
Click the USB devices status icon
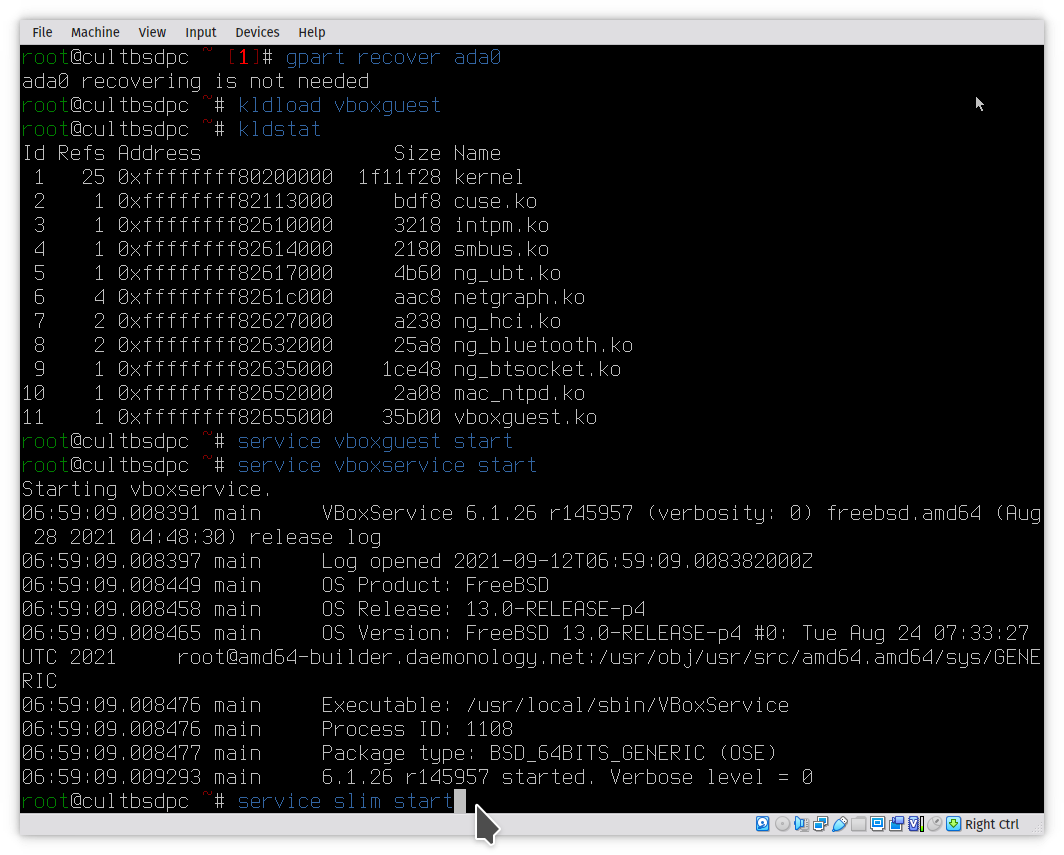click(839, 824)
